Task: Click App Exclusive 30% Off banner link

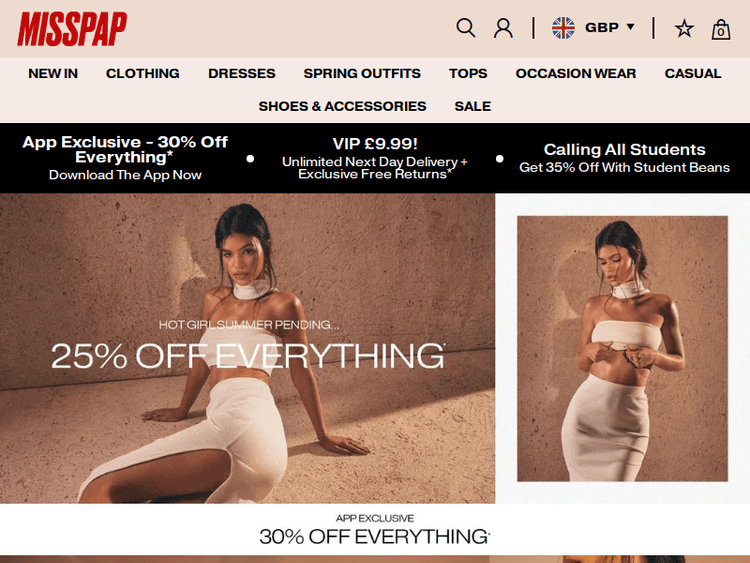Action: (125, 158)
